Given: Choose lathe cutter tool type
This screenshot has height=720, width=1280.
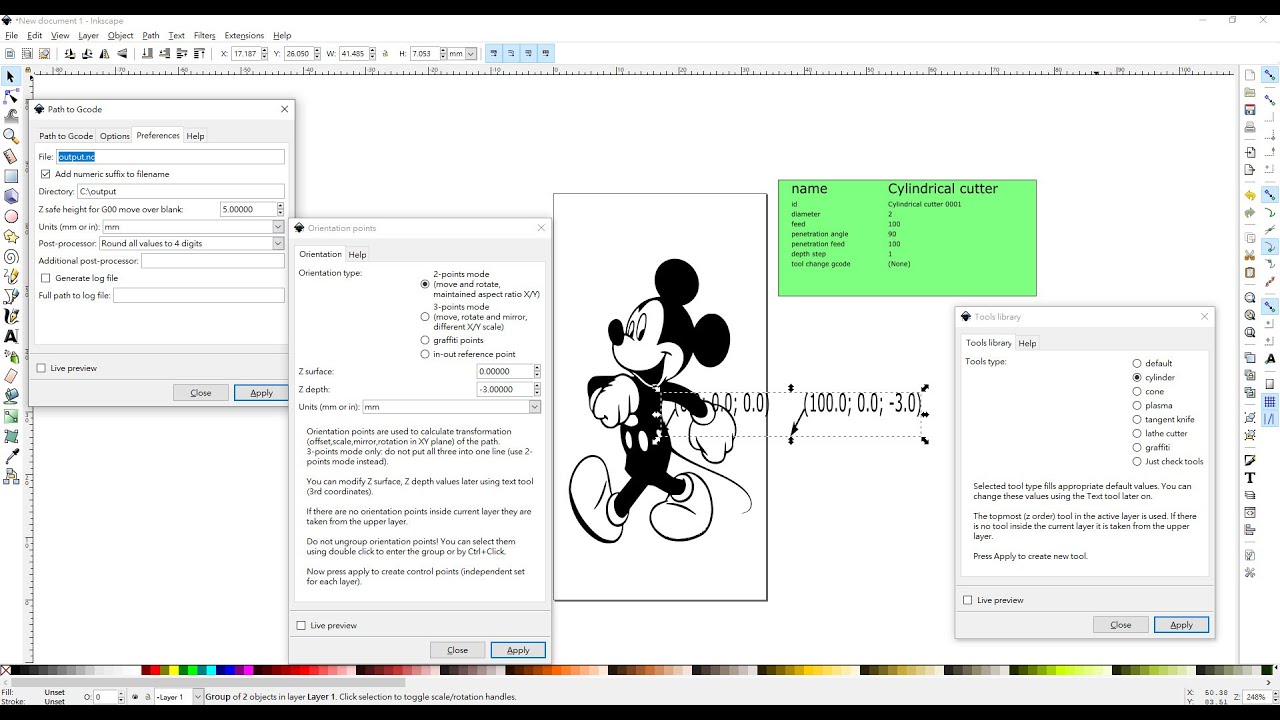Looking at the screenshot, I should [1137, 433].
